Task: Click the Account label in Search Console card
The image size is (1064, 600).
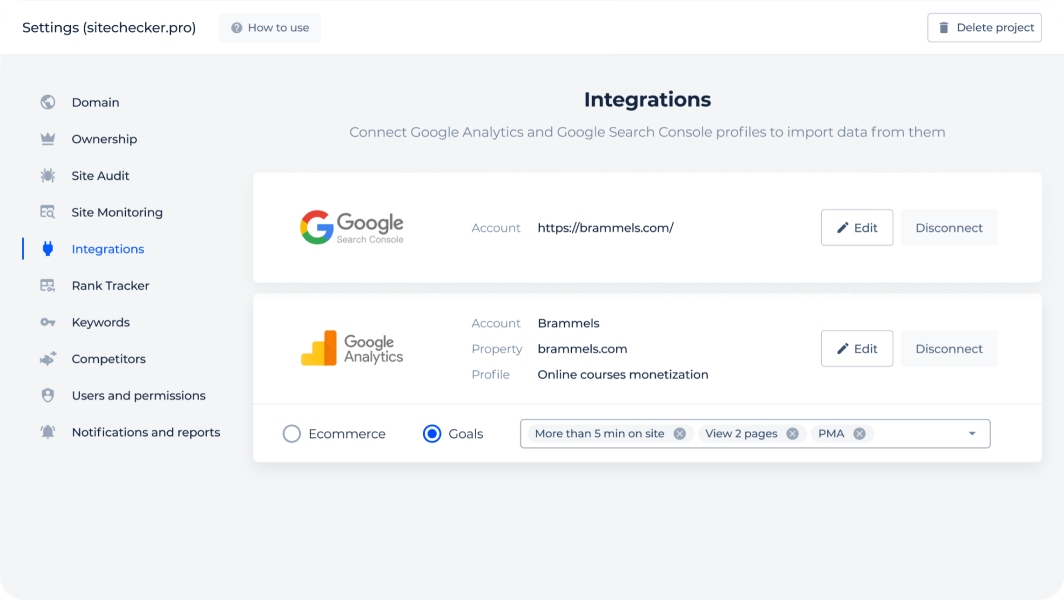Action: (x=495, y=228)
